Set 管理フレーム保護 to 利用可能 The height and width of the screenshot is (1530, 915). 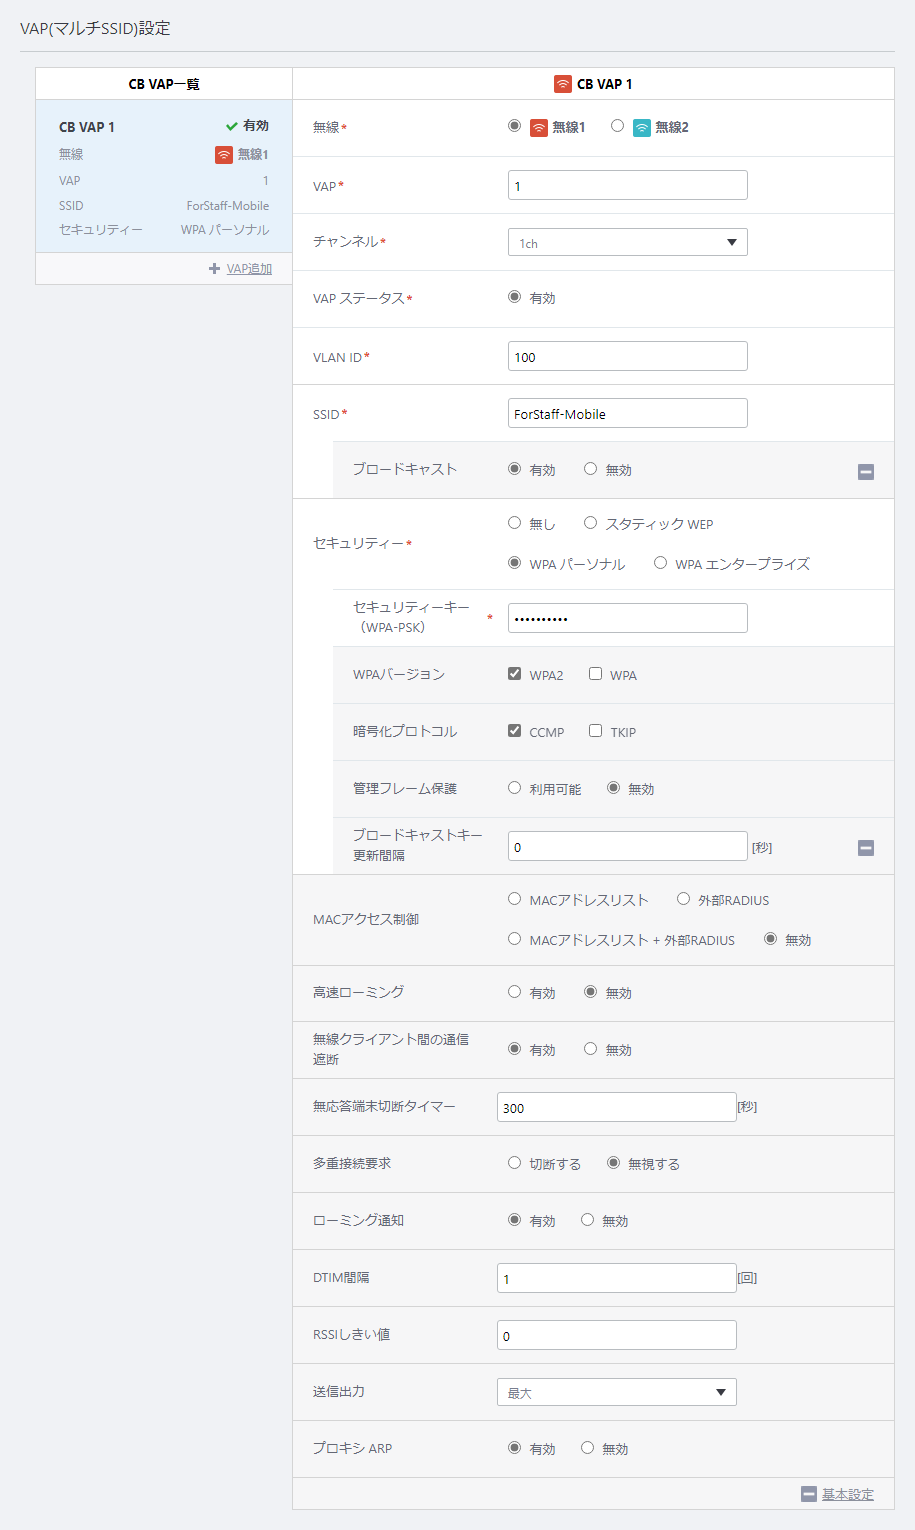(x=514, y=788)
